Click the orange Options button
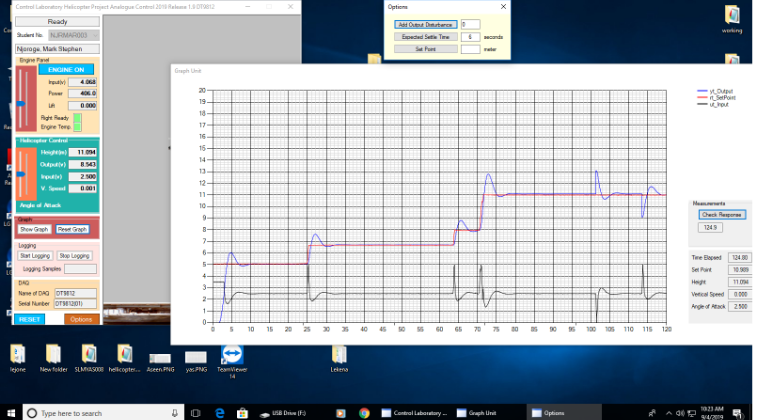758x420 pixels. pos(81,319)
